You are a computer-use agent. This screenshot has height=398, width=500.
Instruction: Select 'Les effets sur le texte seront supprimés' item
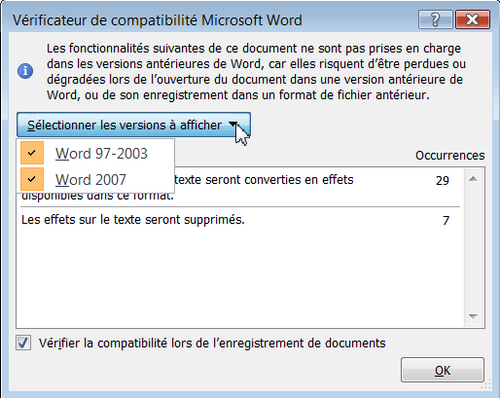click(240, 220)
